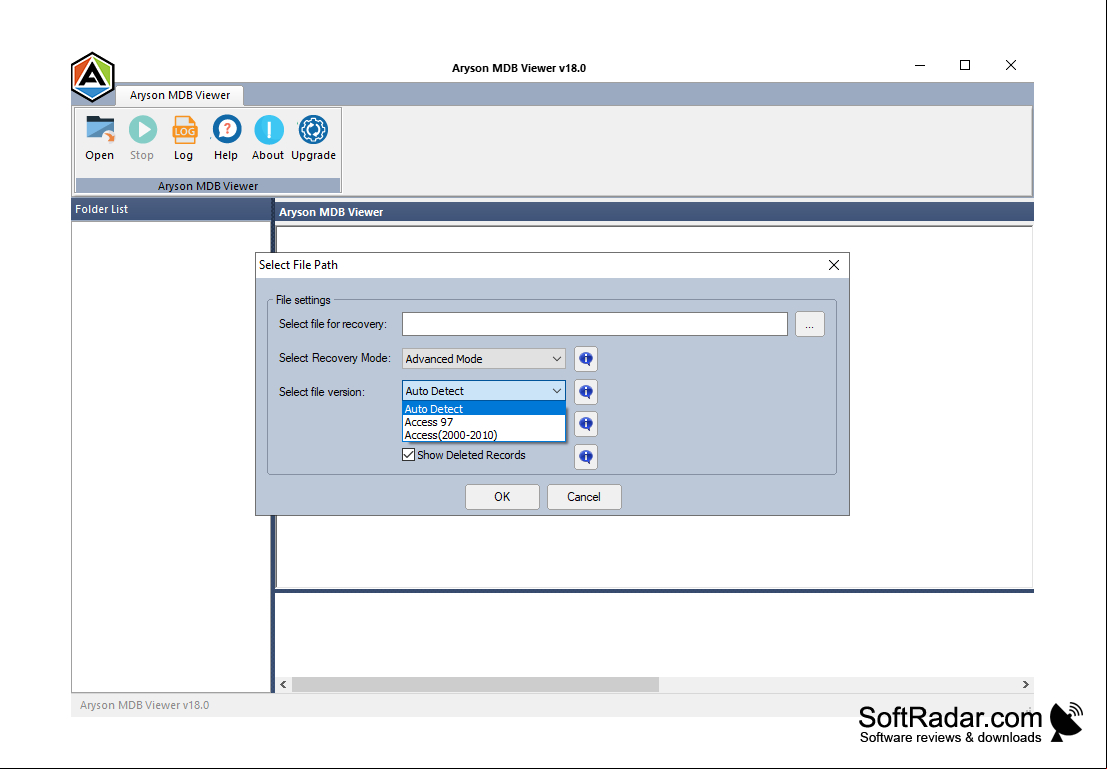This screenshot has width=1107, height=769.
Task: Click the scrollbar left arrow
Action: [x=283, y=684]
